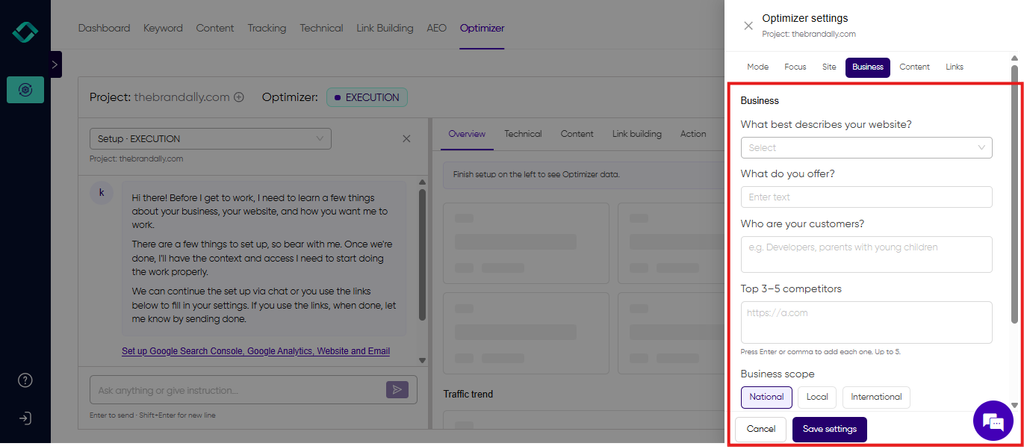The image size is (1024, 447).
Task: Switch to Link building tab
Action: coord(637,134)
